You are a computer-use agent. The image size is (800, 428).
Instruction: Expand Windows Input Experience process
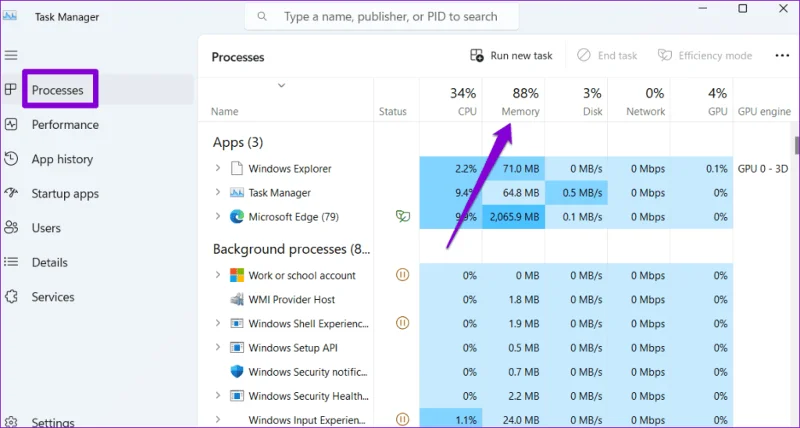point(218,419)
